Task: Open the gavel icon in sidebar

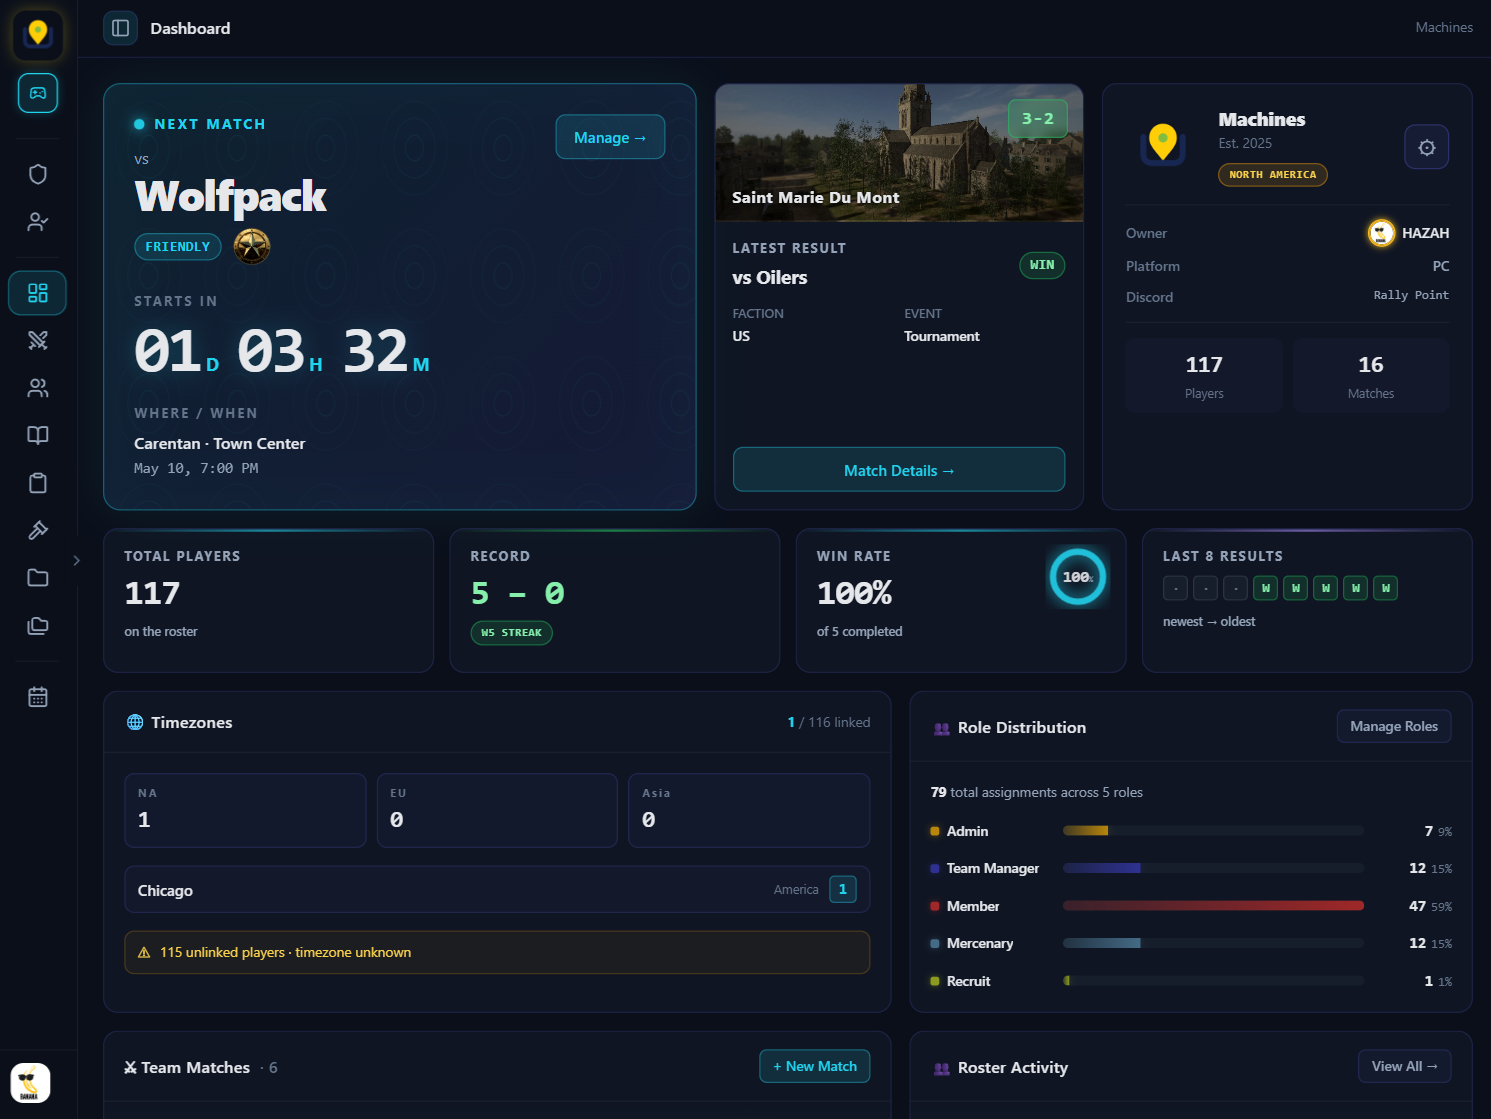Action: click(38, 530)
